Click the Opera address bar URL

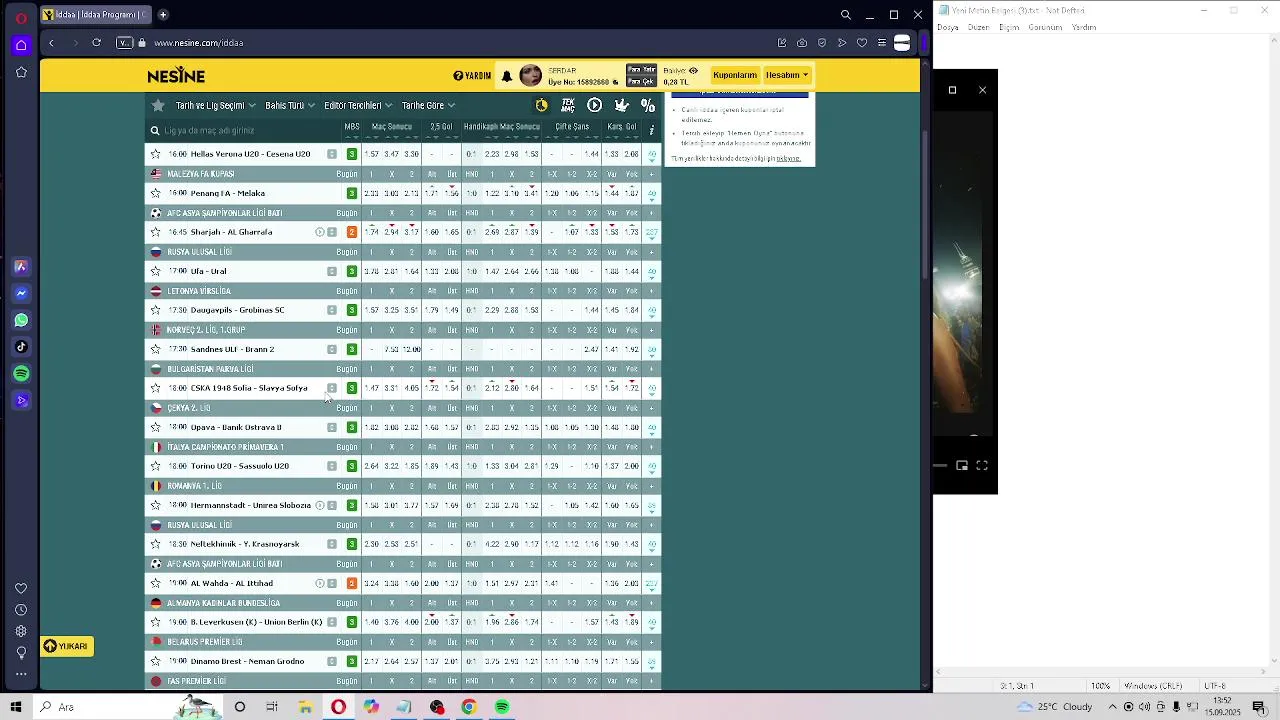pyautogui.click(x=199, y=43)
